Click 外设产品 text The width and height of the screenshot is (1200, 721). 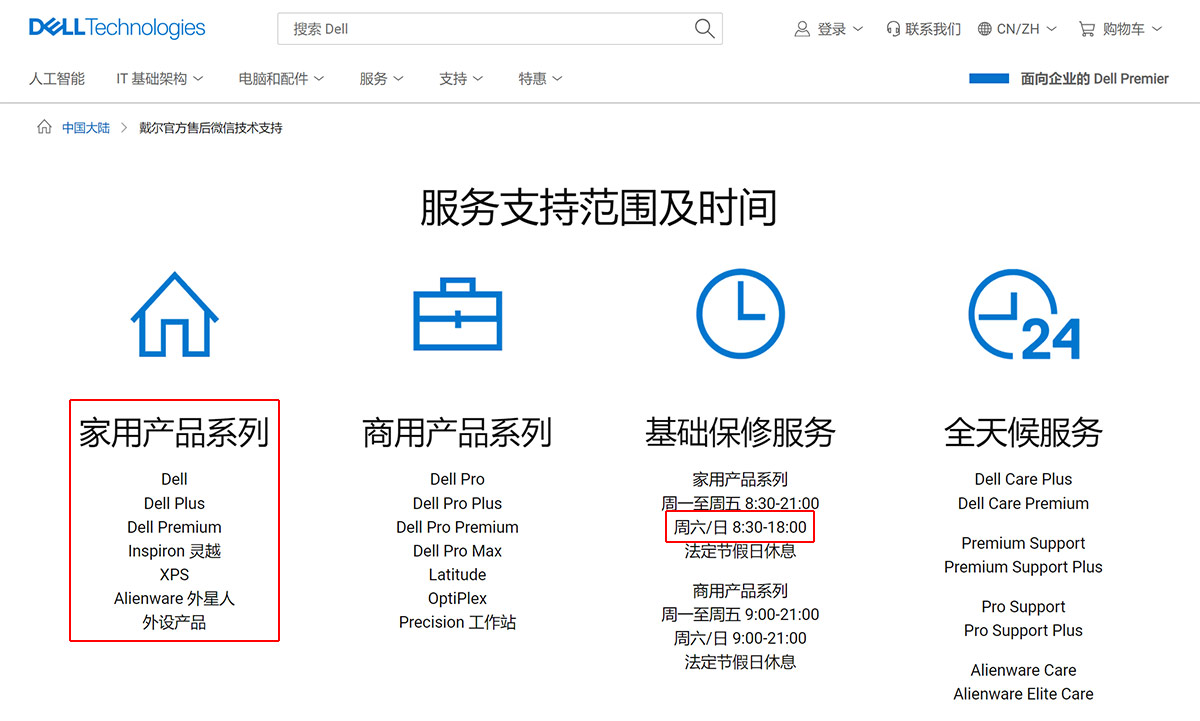pyautogui.click(x=174, y=623)
